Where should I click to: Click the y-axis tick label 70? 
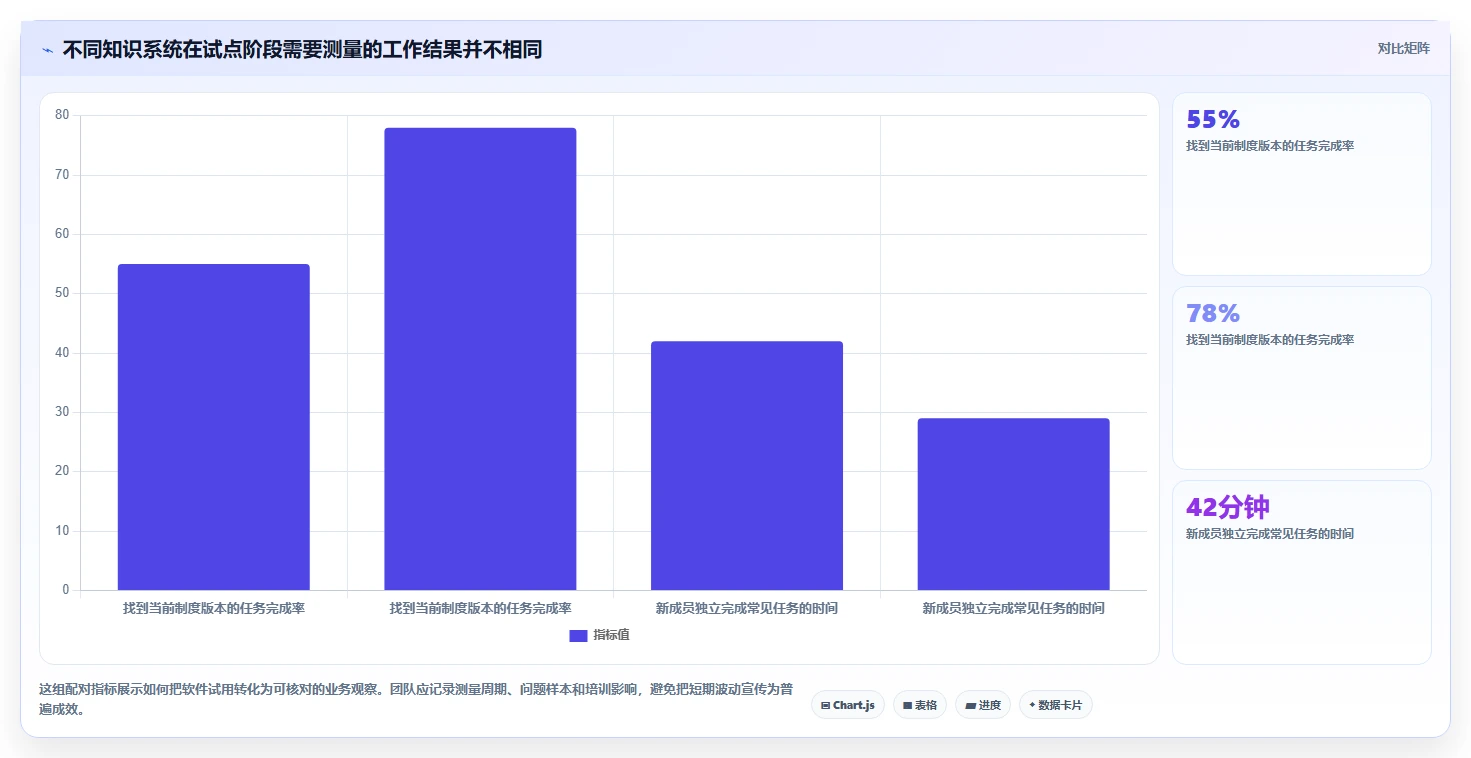pyautogui.click(x=63, y=174)
